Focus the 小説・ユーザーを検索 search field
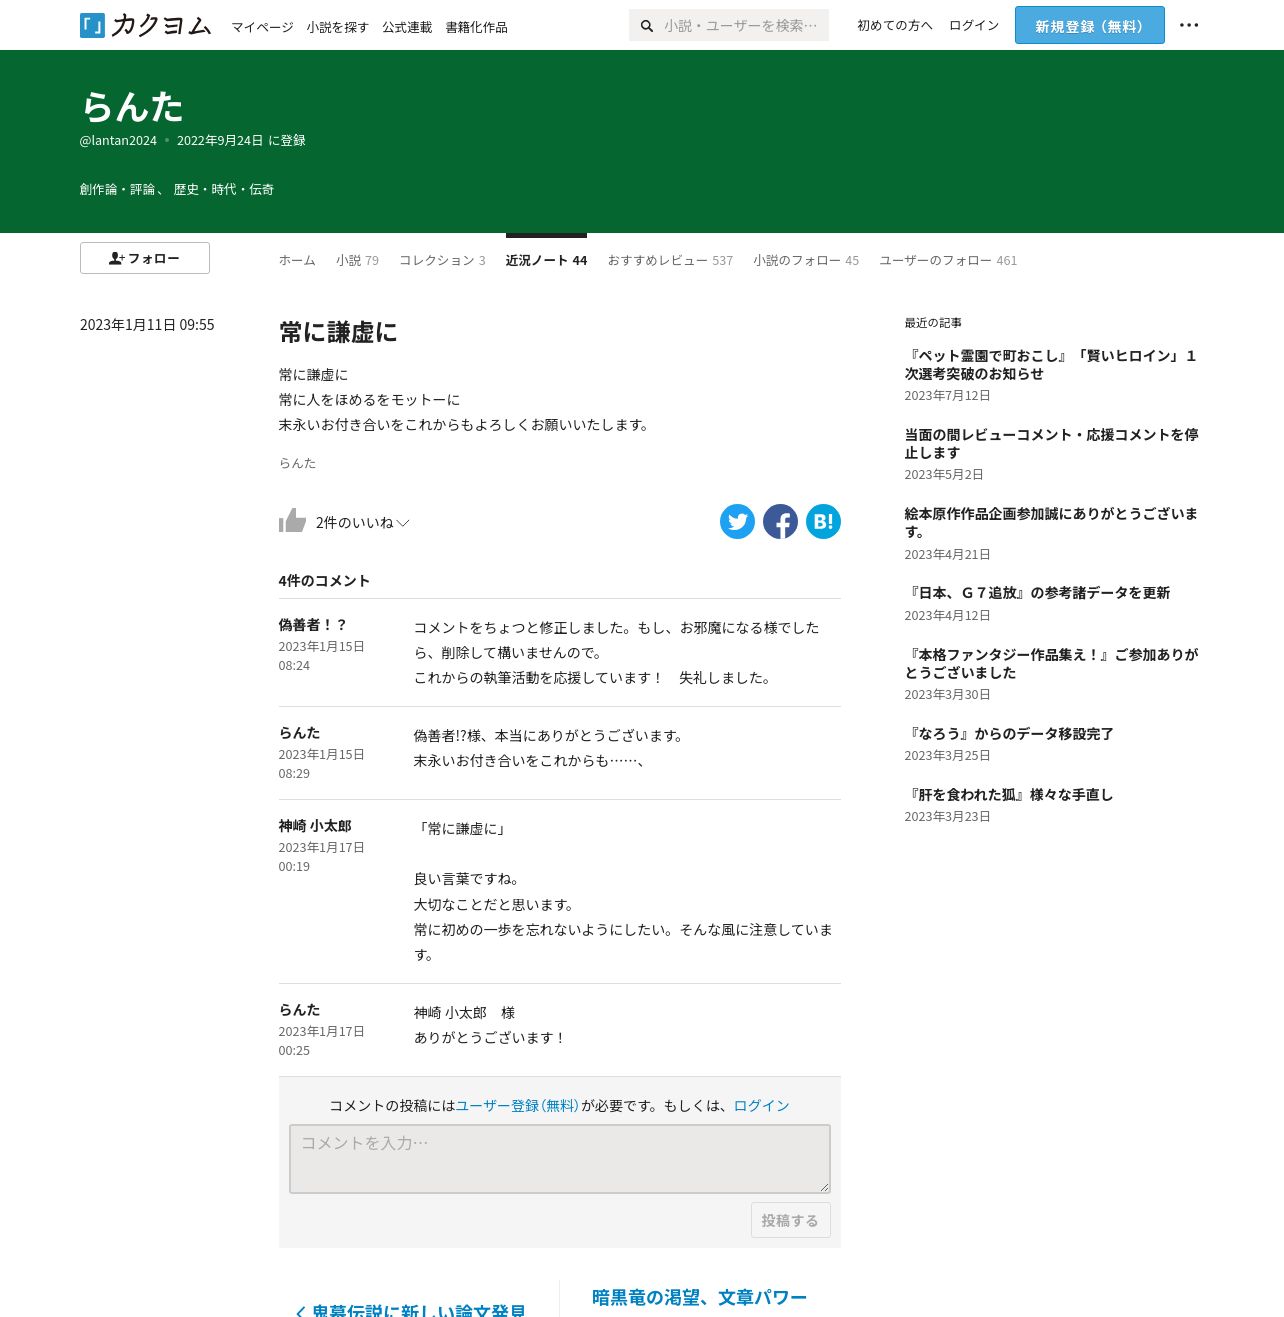 click(729, 25)
